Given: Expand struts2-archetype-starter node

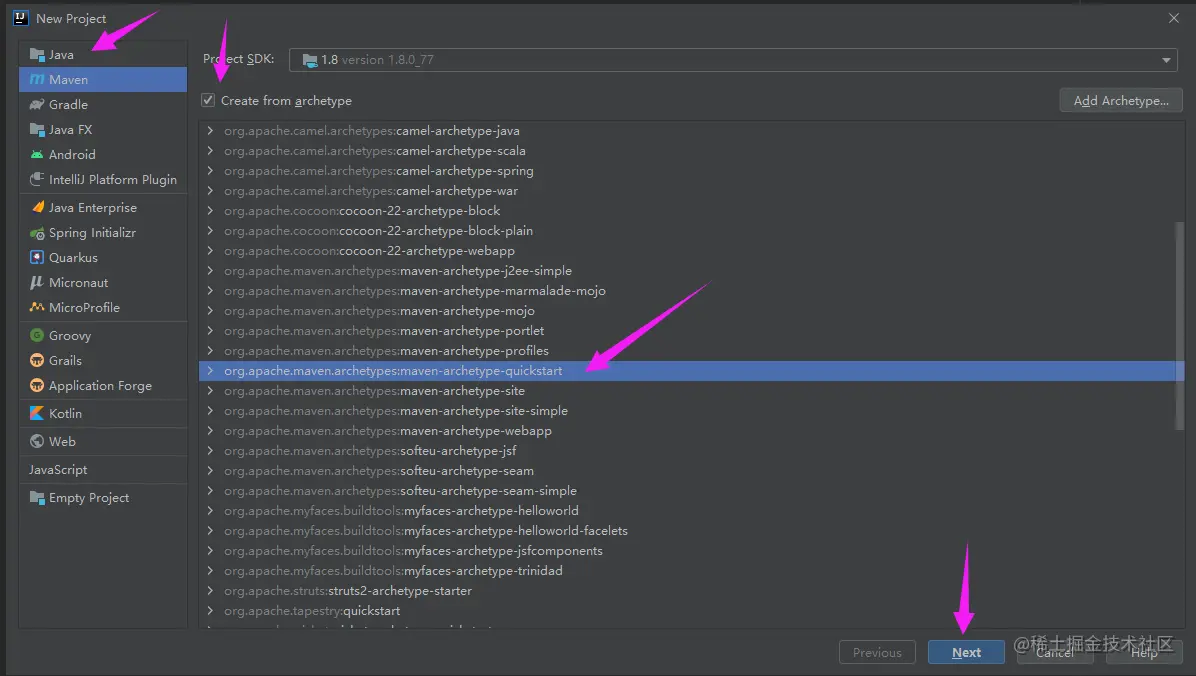Looking at the screenshot, I should 211,591.
